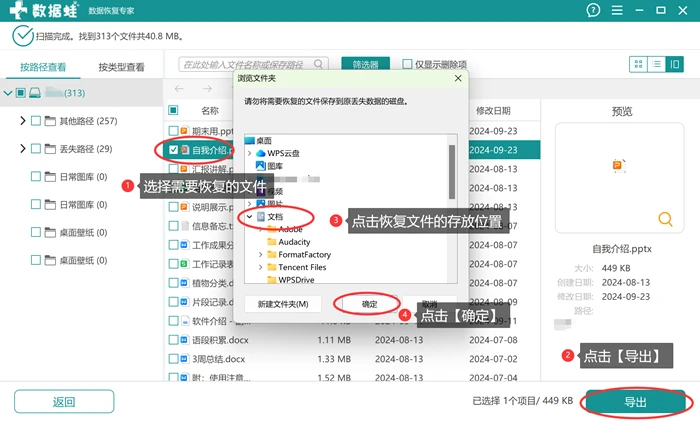Toggle checkbox for 自我介绍 file
This screenshot has width=700, height=422.
tap(174, 150)
